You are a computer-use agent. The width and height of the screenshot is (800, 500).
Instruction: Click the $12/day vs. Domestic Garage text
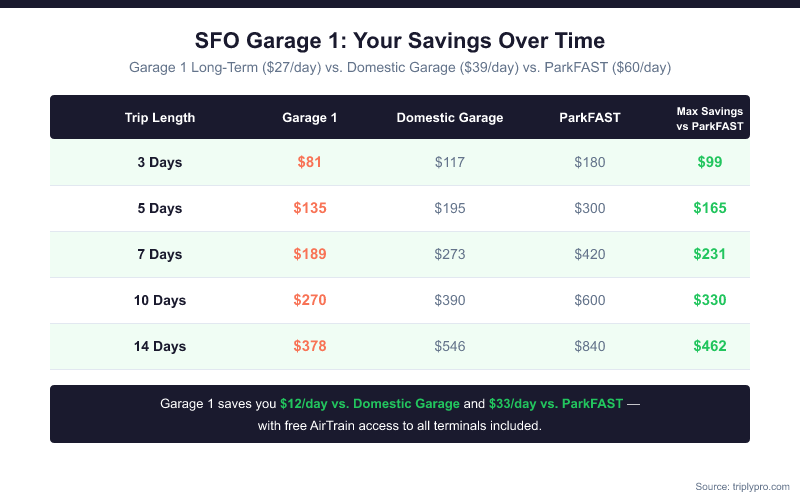pos(369,404)
